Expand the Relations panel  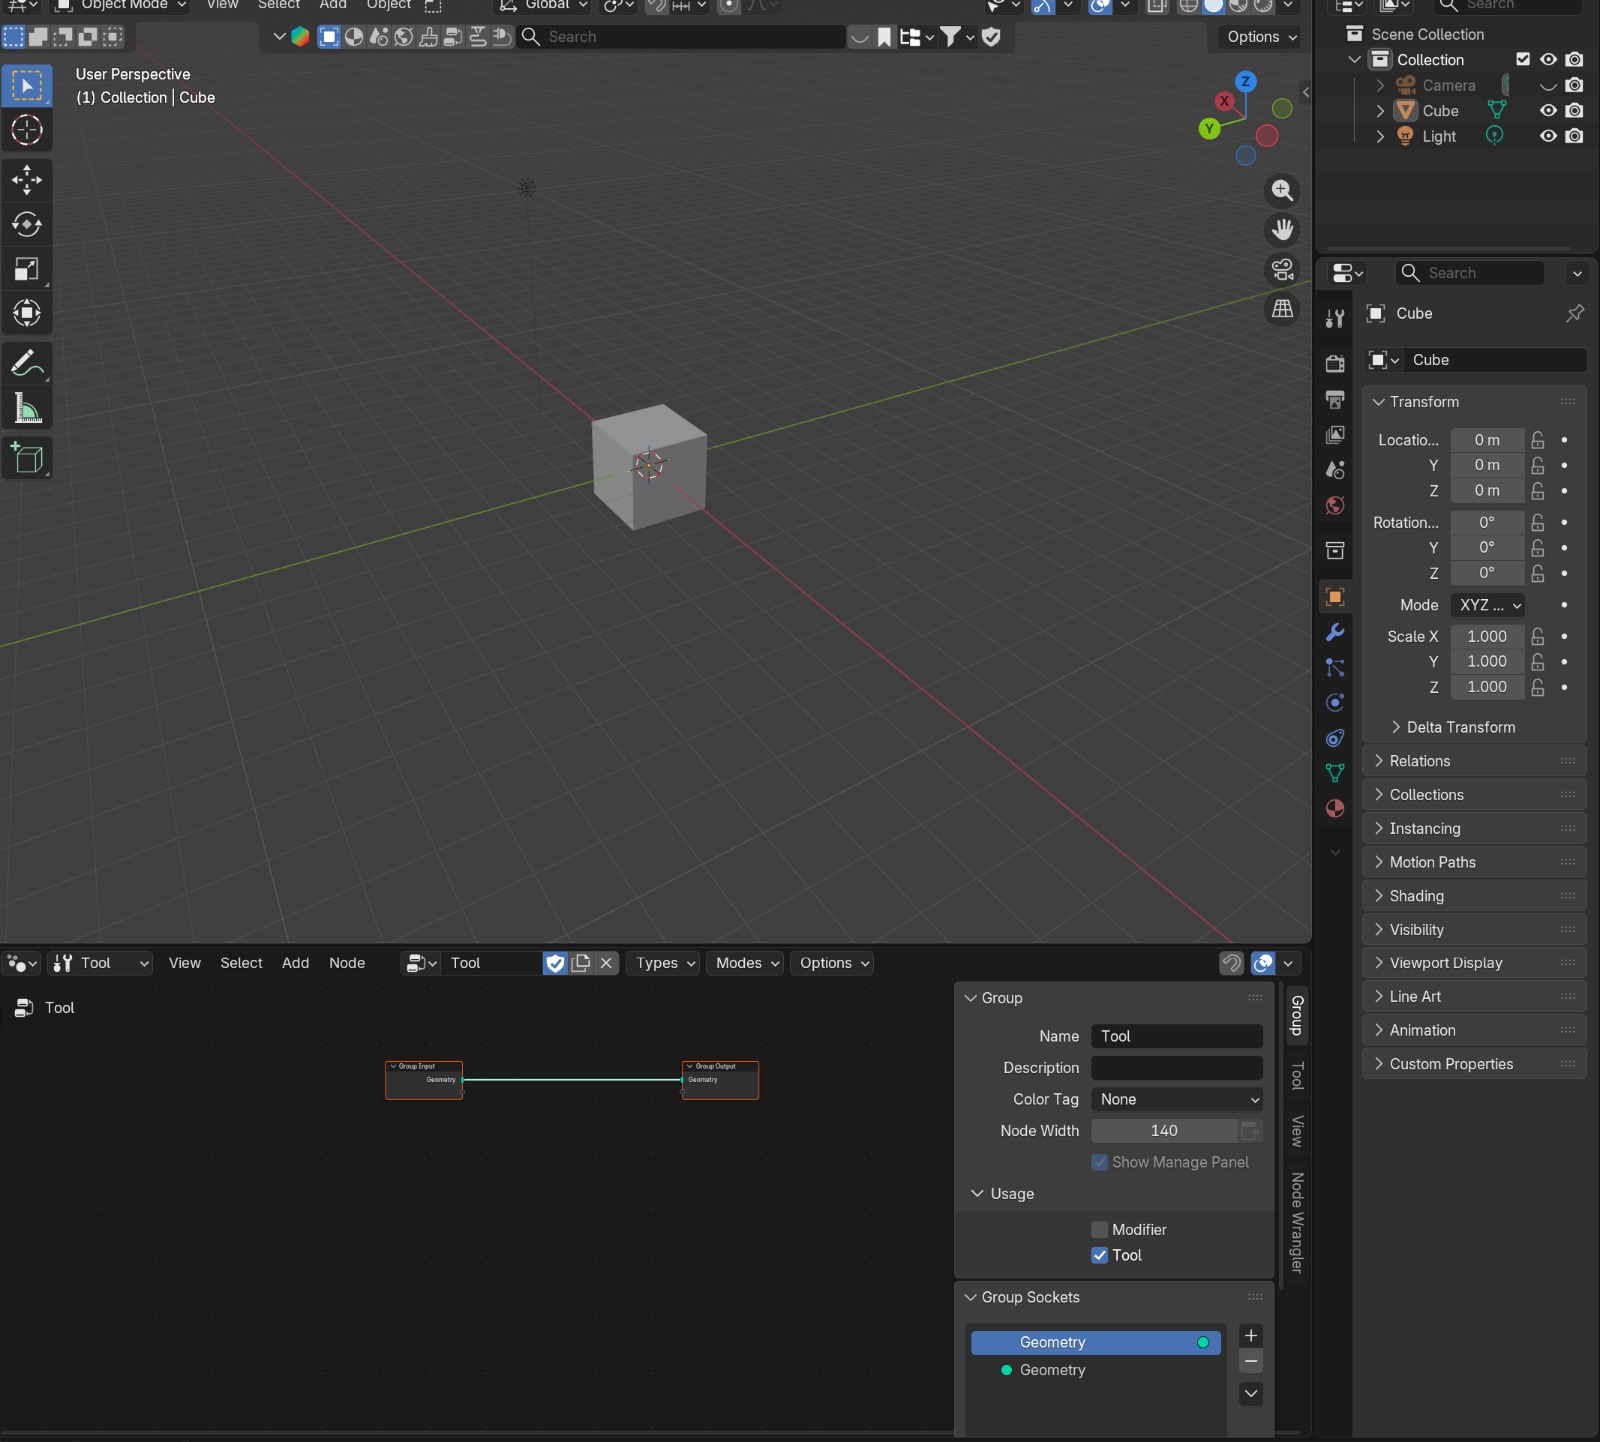tap(1419, 761)
